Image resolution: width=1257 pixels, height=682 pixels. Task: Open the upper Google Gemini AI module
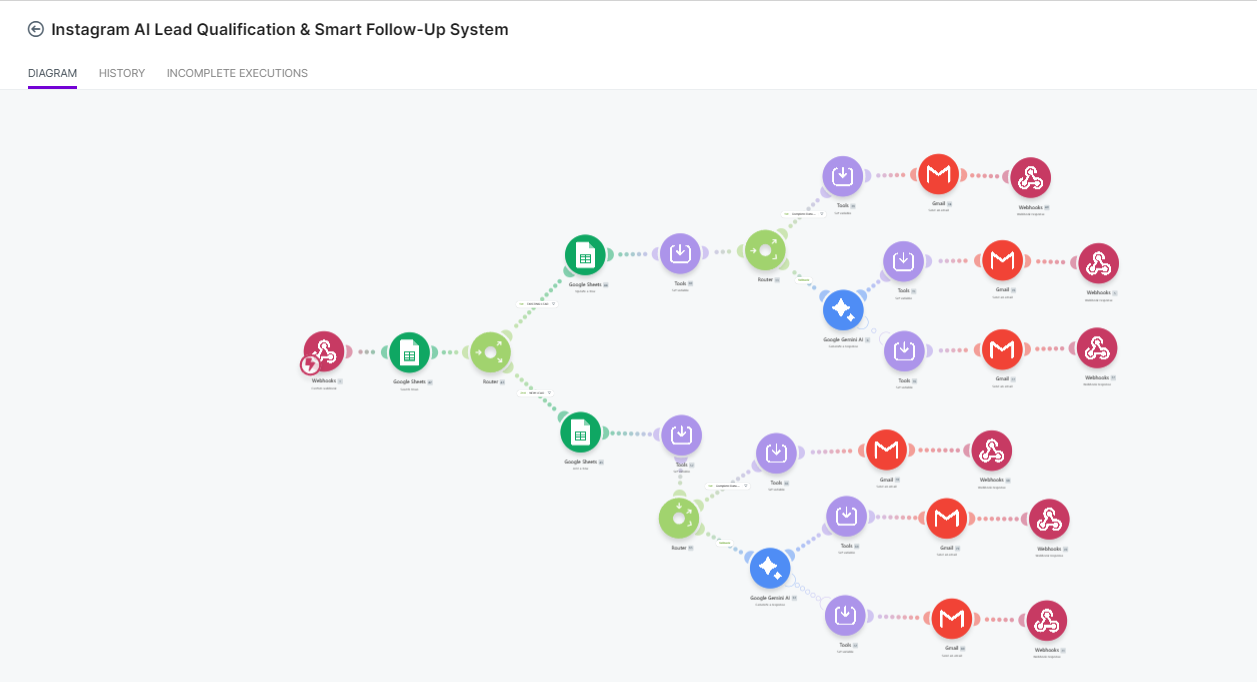843,310
